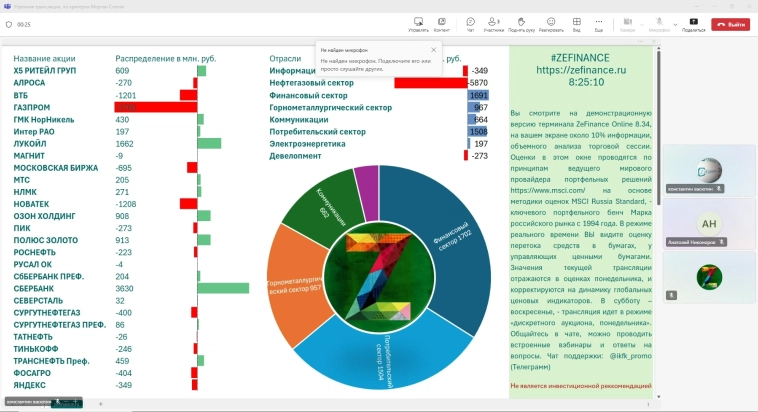
Task: Toggle the microphone (Микрофон)
Action: coord(659,25)
